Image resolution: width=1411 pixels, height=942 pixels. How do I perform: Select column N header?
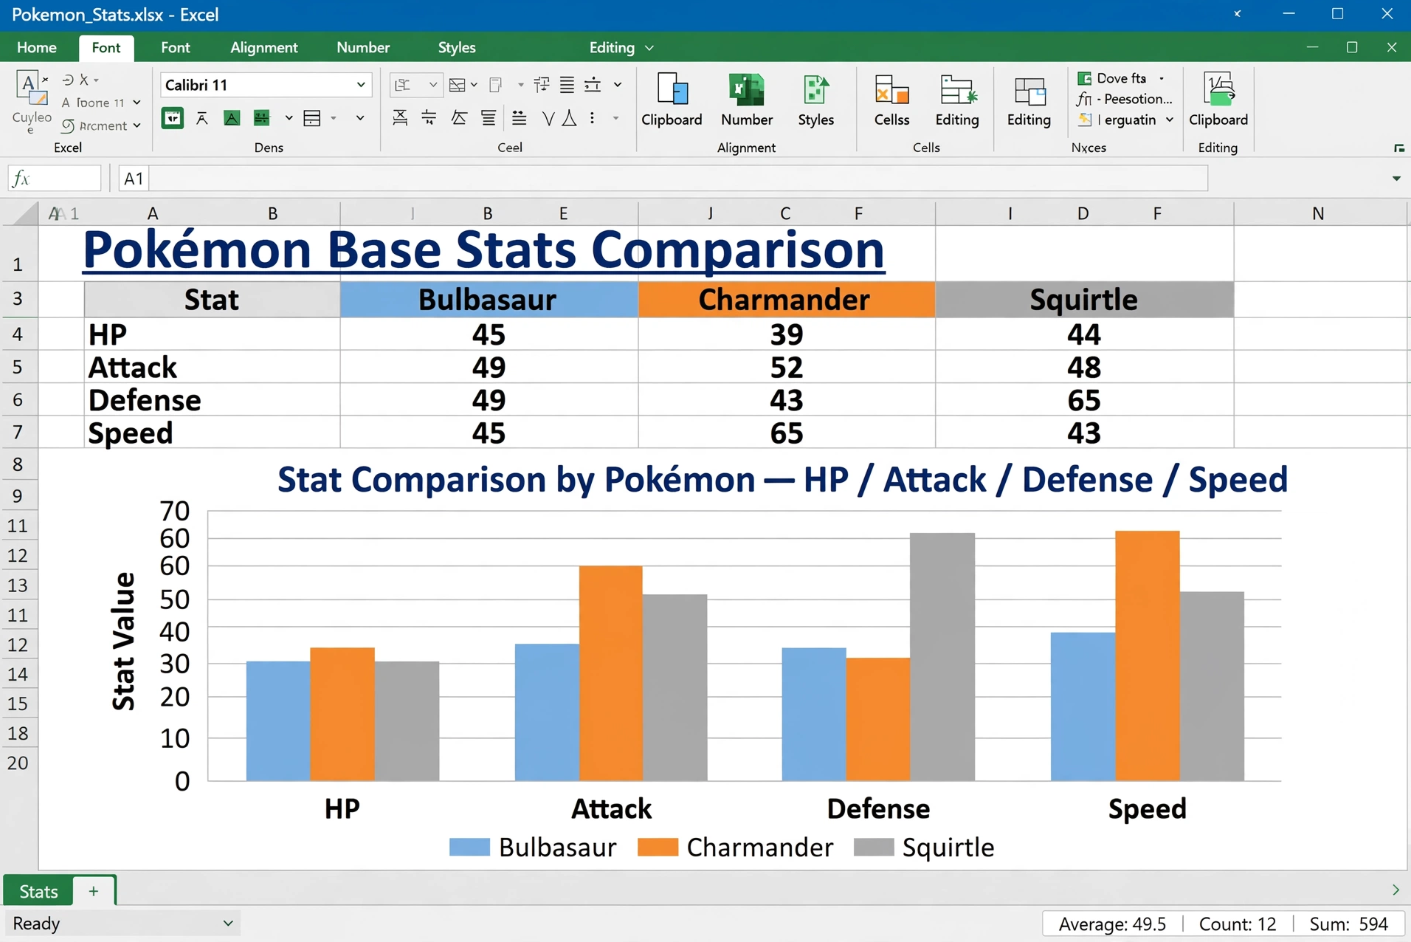tap(1318, 213)
